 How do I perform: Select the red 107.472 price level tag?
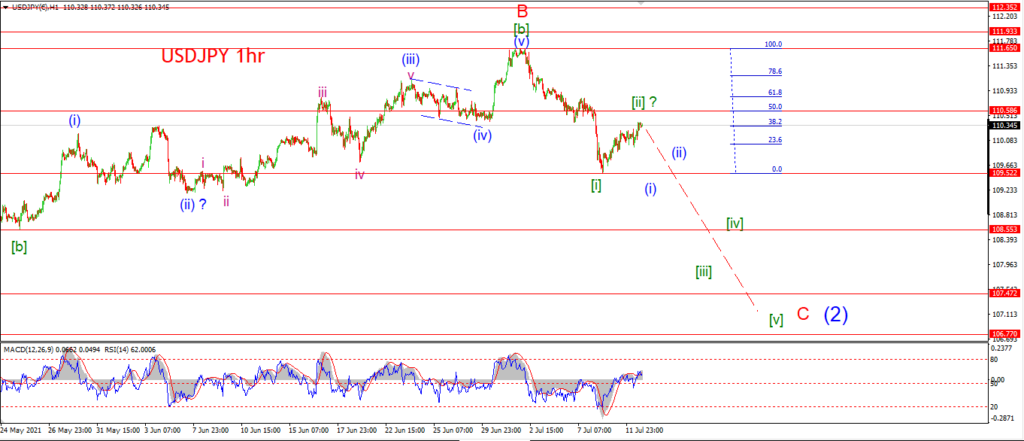pyautogui.click(x=1005, y=293)
